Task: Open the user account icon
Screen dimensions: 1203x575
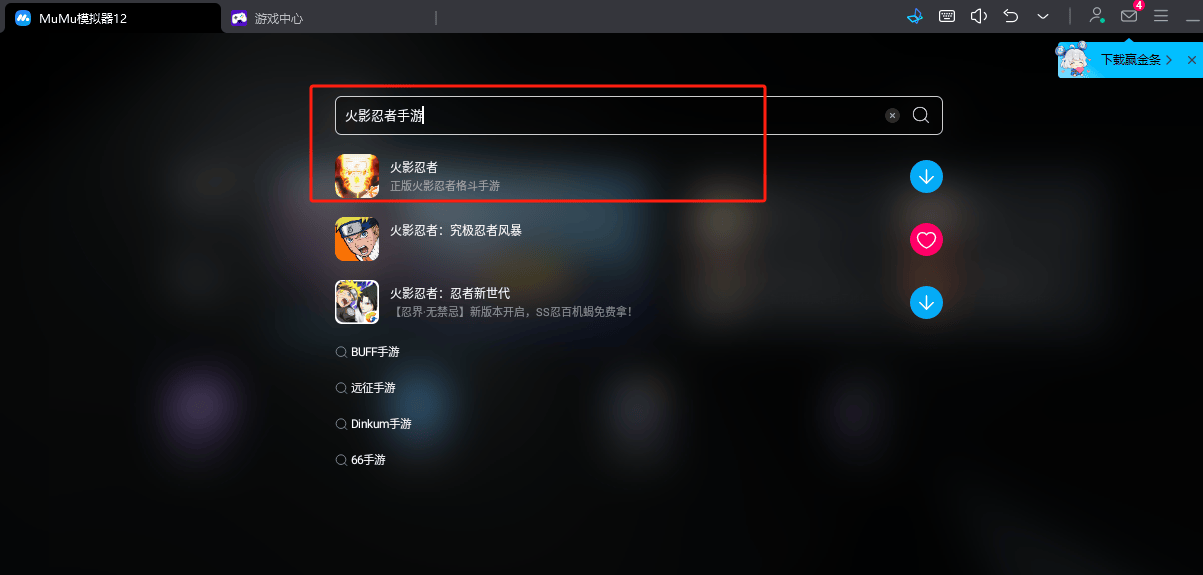Action: coord(1097,16)
